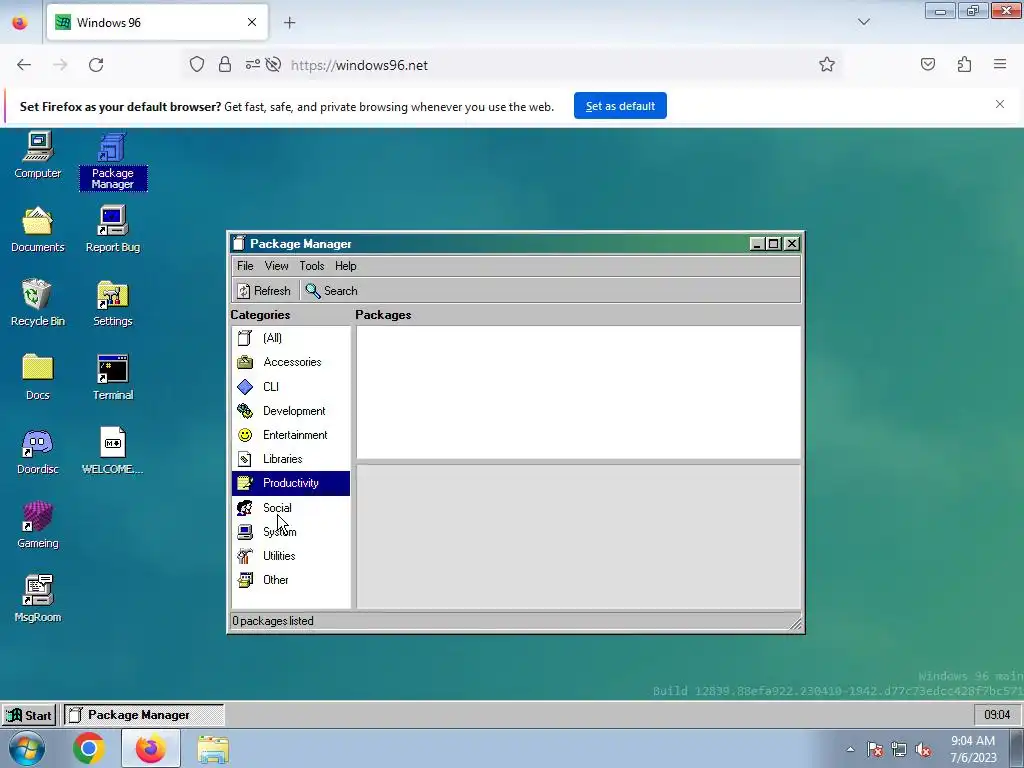Open the Windows 7 Start orb

click(x=27, y=748)
